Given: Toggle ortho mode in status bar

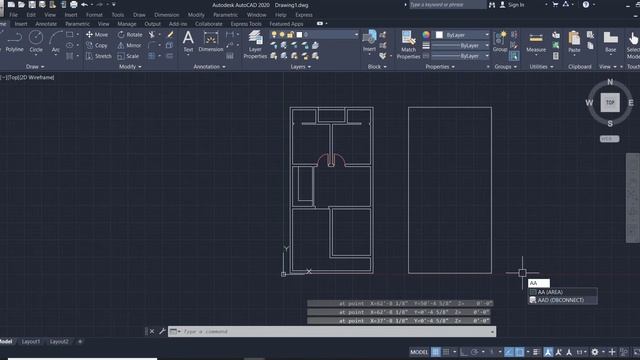Looking at the screenshot, I should coord(463,352).
